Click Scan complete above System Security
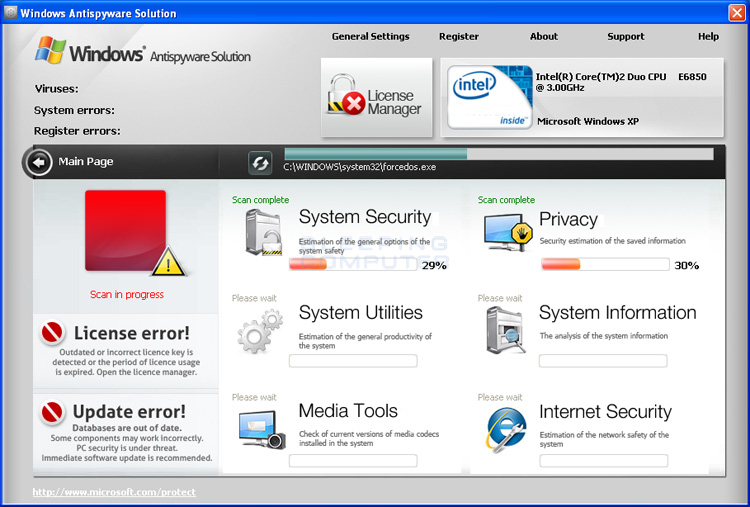Screen dimensions: 750x507 [261, 200]
